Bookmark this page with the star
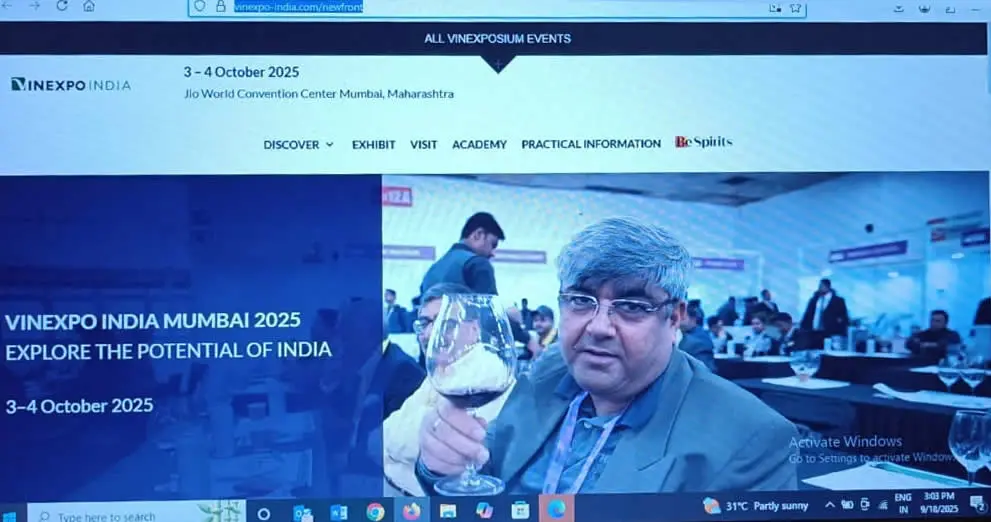 pos(795,8)
